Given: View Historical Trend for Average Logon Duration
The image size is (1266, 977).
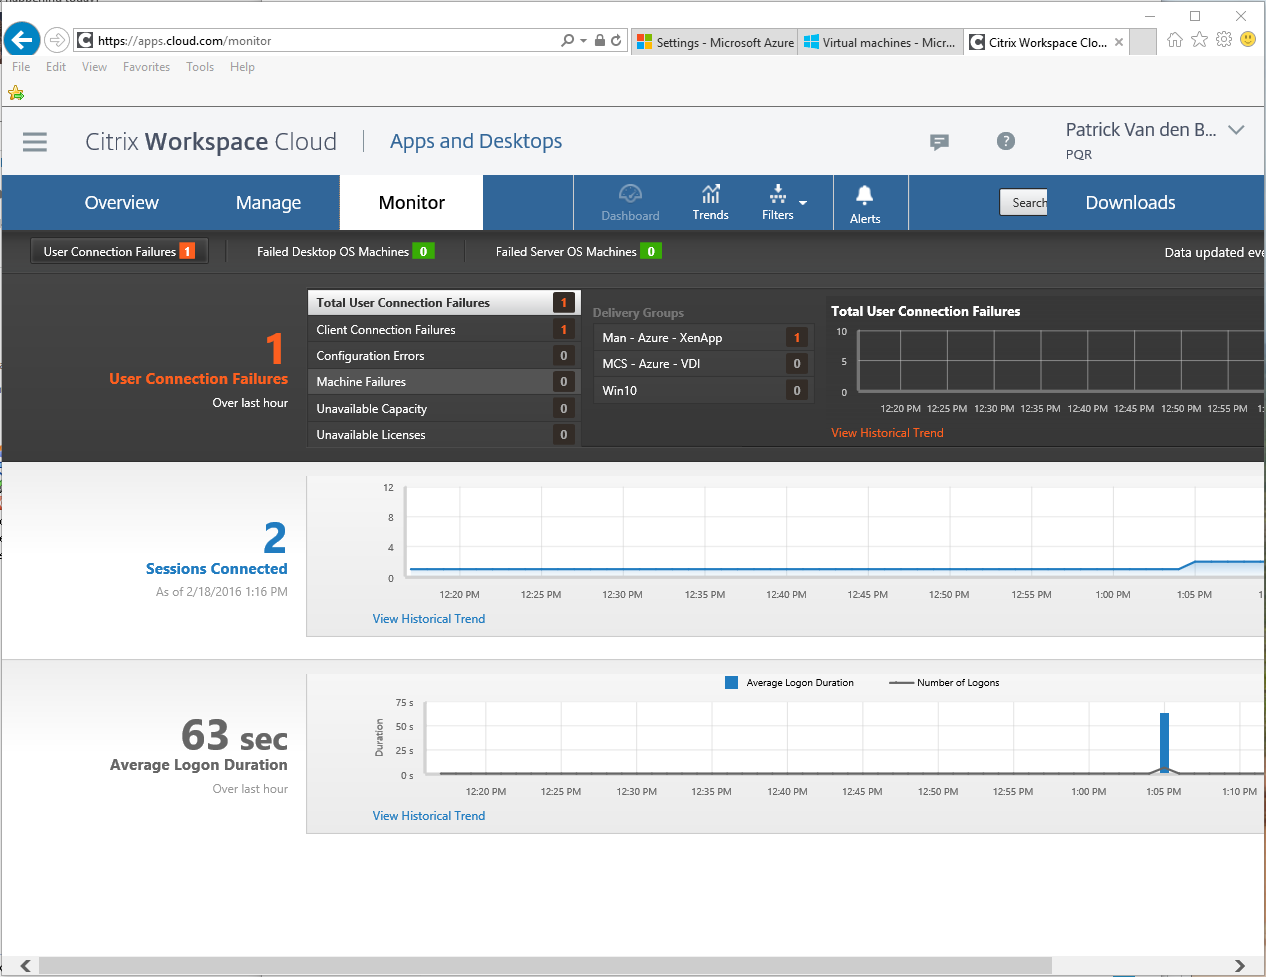Looking at the screenshot, I should 428,816.
